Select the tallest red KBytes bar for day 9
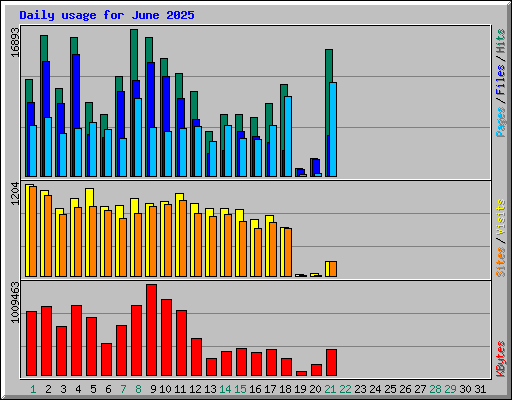The image size is (512, 400). coord(151,330)
